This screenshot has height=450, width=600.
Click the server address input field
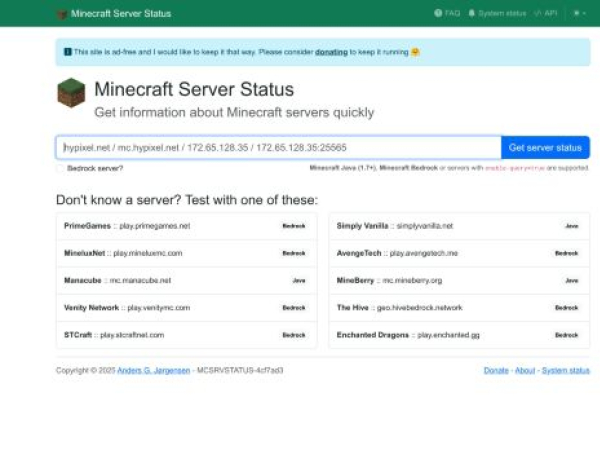(278, 147)
